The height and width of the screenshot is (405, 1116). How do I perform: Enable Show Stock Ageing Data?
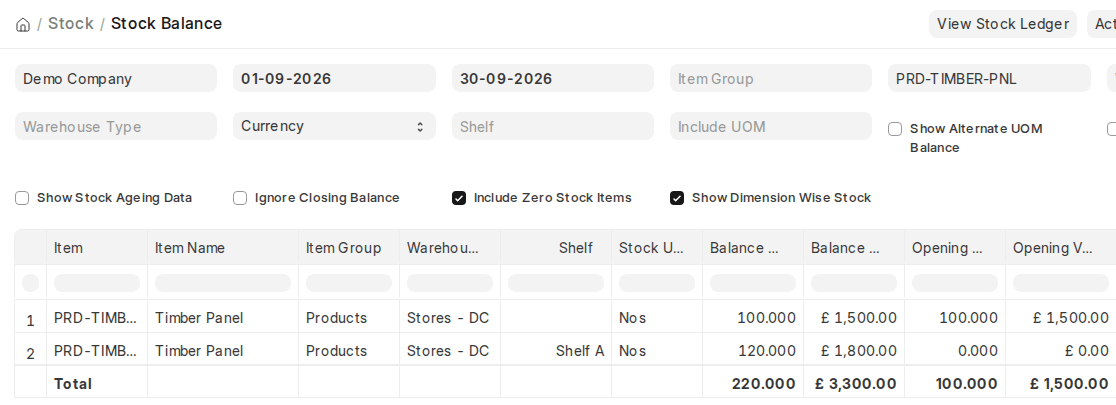tap(22, 198)
